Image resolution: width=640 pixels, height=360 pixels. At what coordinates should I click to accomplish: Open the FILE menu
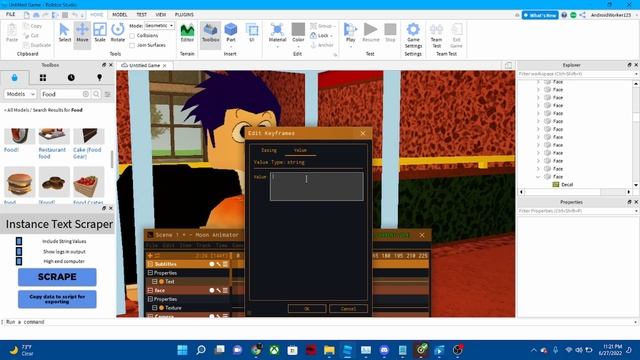11,14
